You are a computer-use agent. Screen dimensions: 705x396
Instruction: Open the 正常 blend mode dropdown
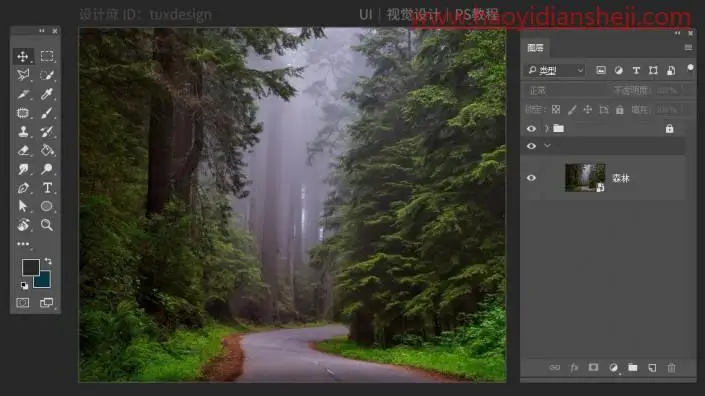[567, 91]
